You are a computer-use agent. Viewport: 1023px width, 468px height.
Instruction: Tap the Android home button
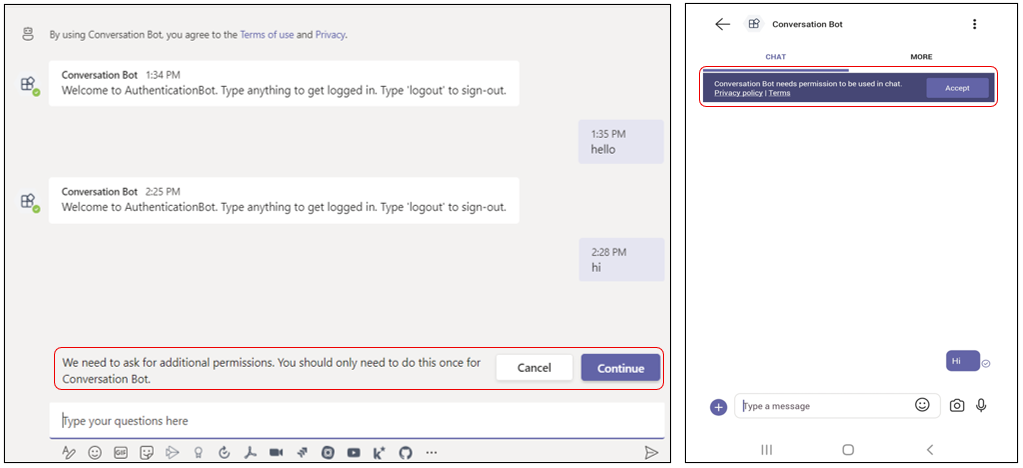click(848, 450)
